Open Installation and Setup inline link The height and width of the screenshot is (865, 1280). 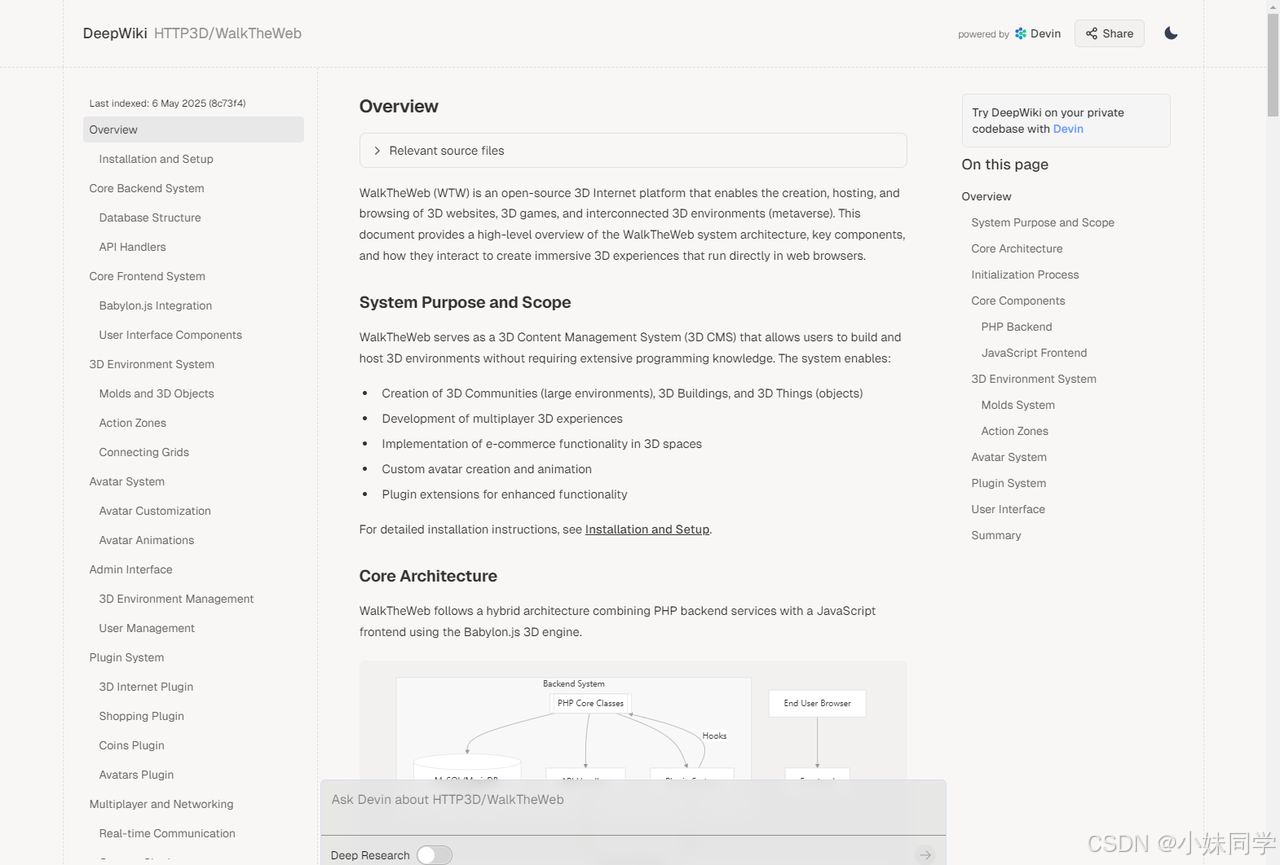point(647,529)
